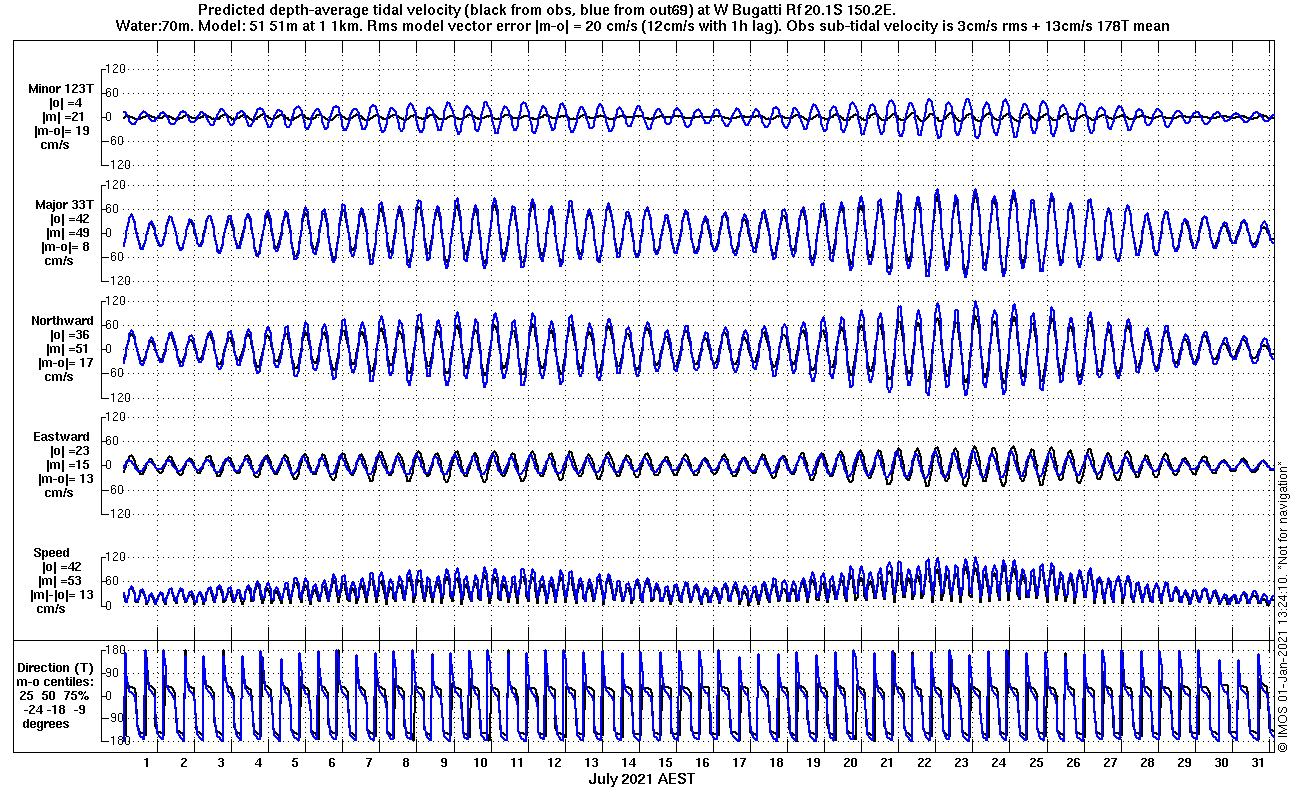Click day '1' on the date axis

tap(147, 762)
